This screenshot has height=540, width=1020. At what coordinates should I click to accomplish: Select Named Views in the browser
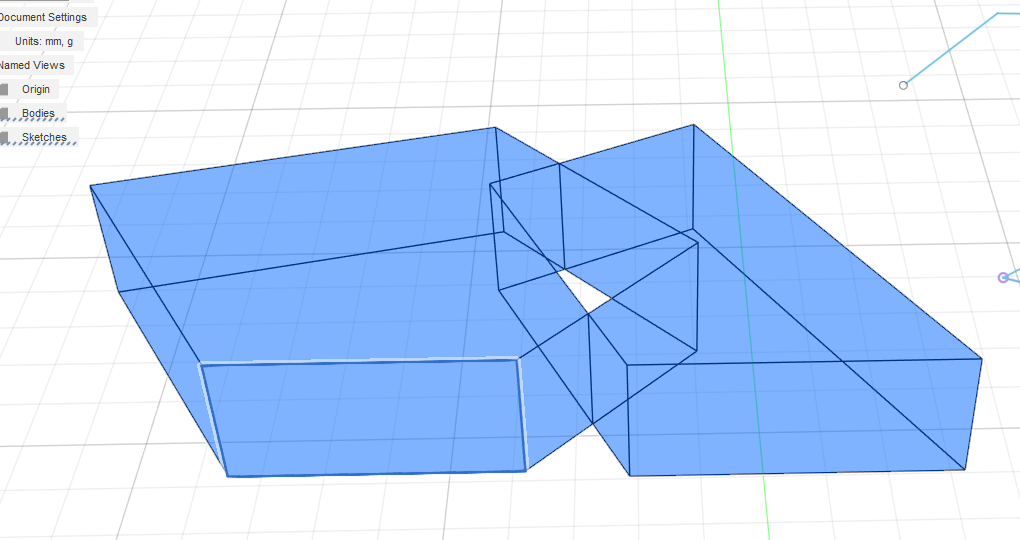pos(35,65)
